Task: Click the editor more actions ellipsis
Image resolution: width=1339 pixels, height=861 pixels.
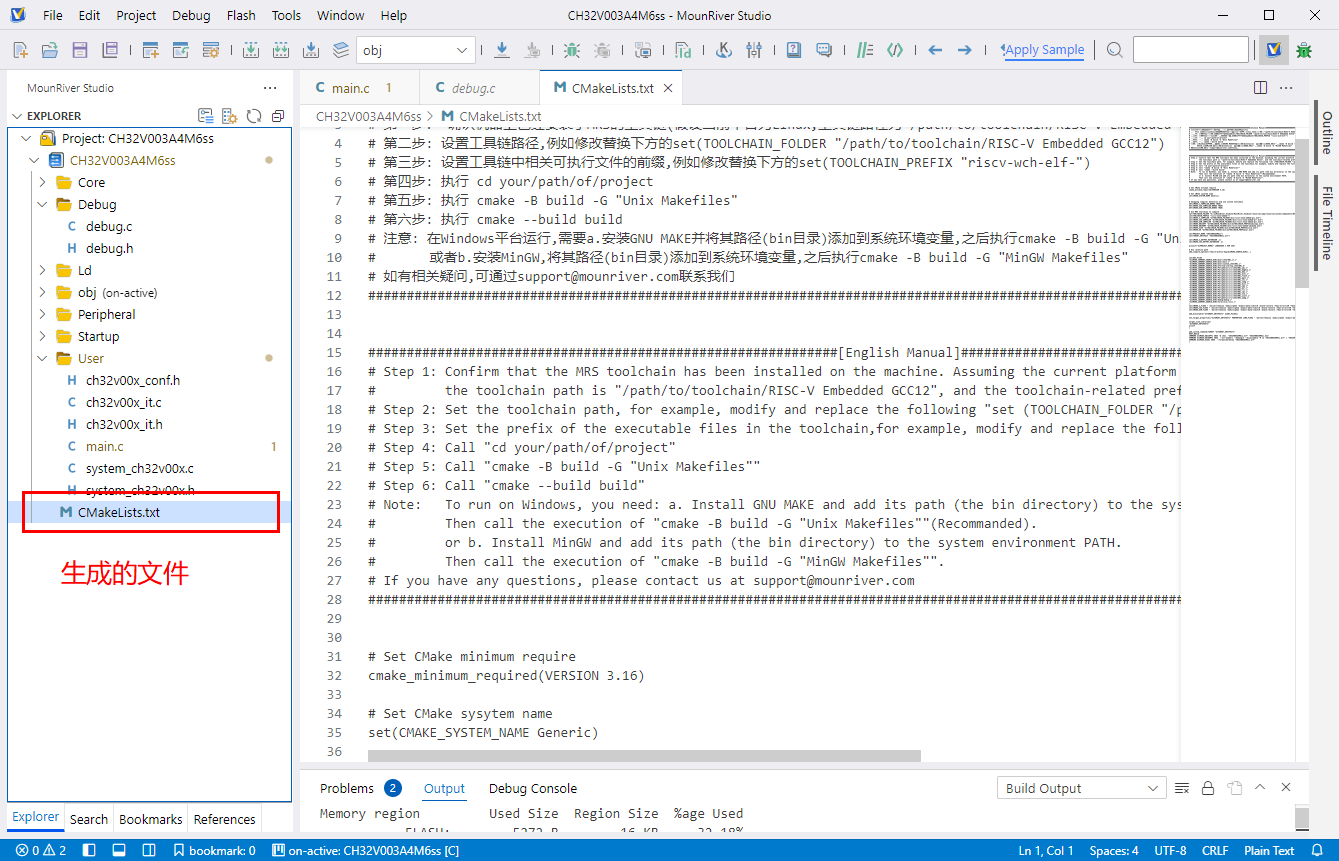Action: 1286,88
